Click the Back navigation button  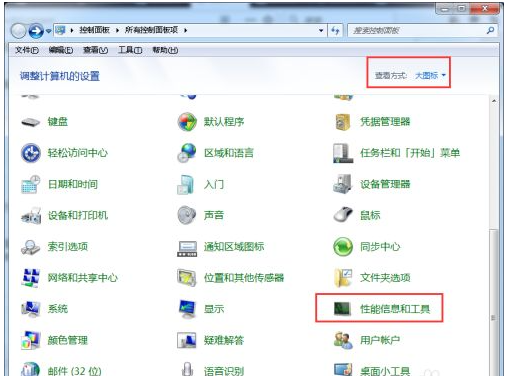19,31
